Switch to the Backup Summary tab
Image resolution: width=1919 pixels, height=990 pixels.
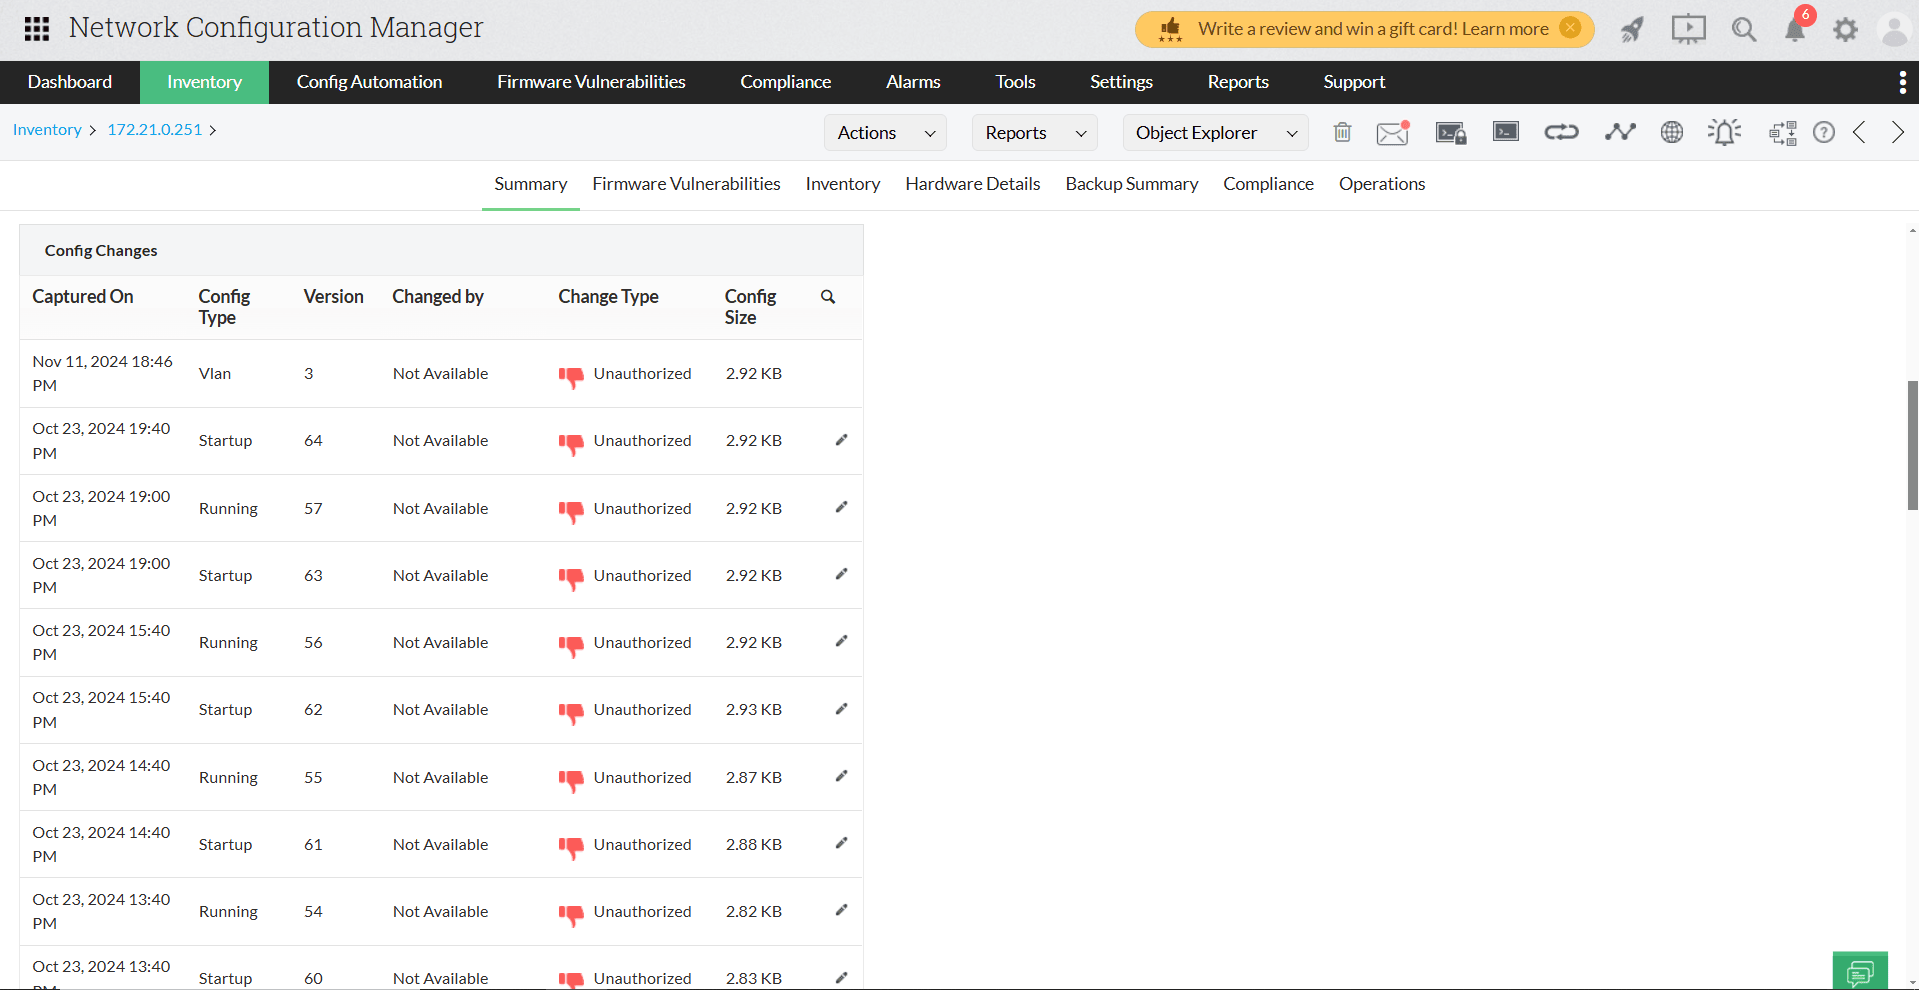click(x=1131, y=184)
